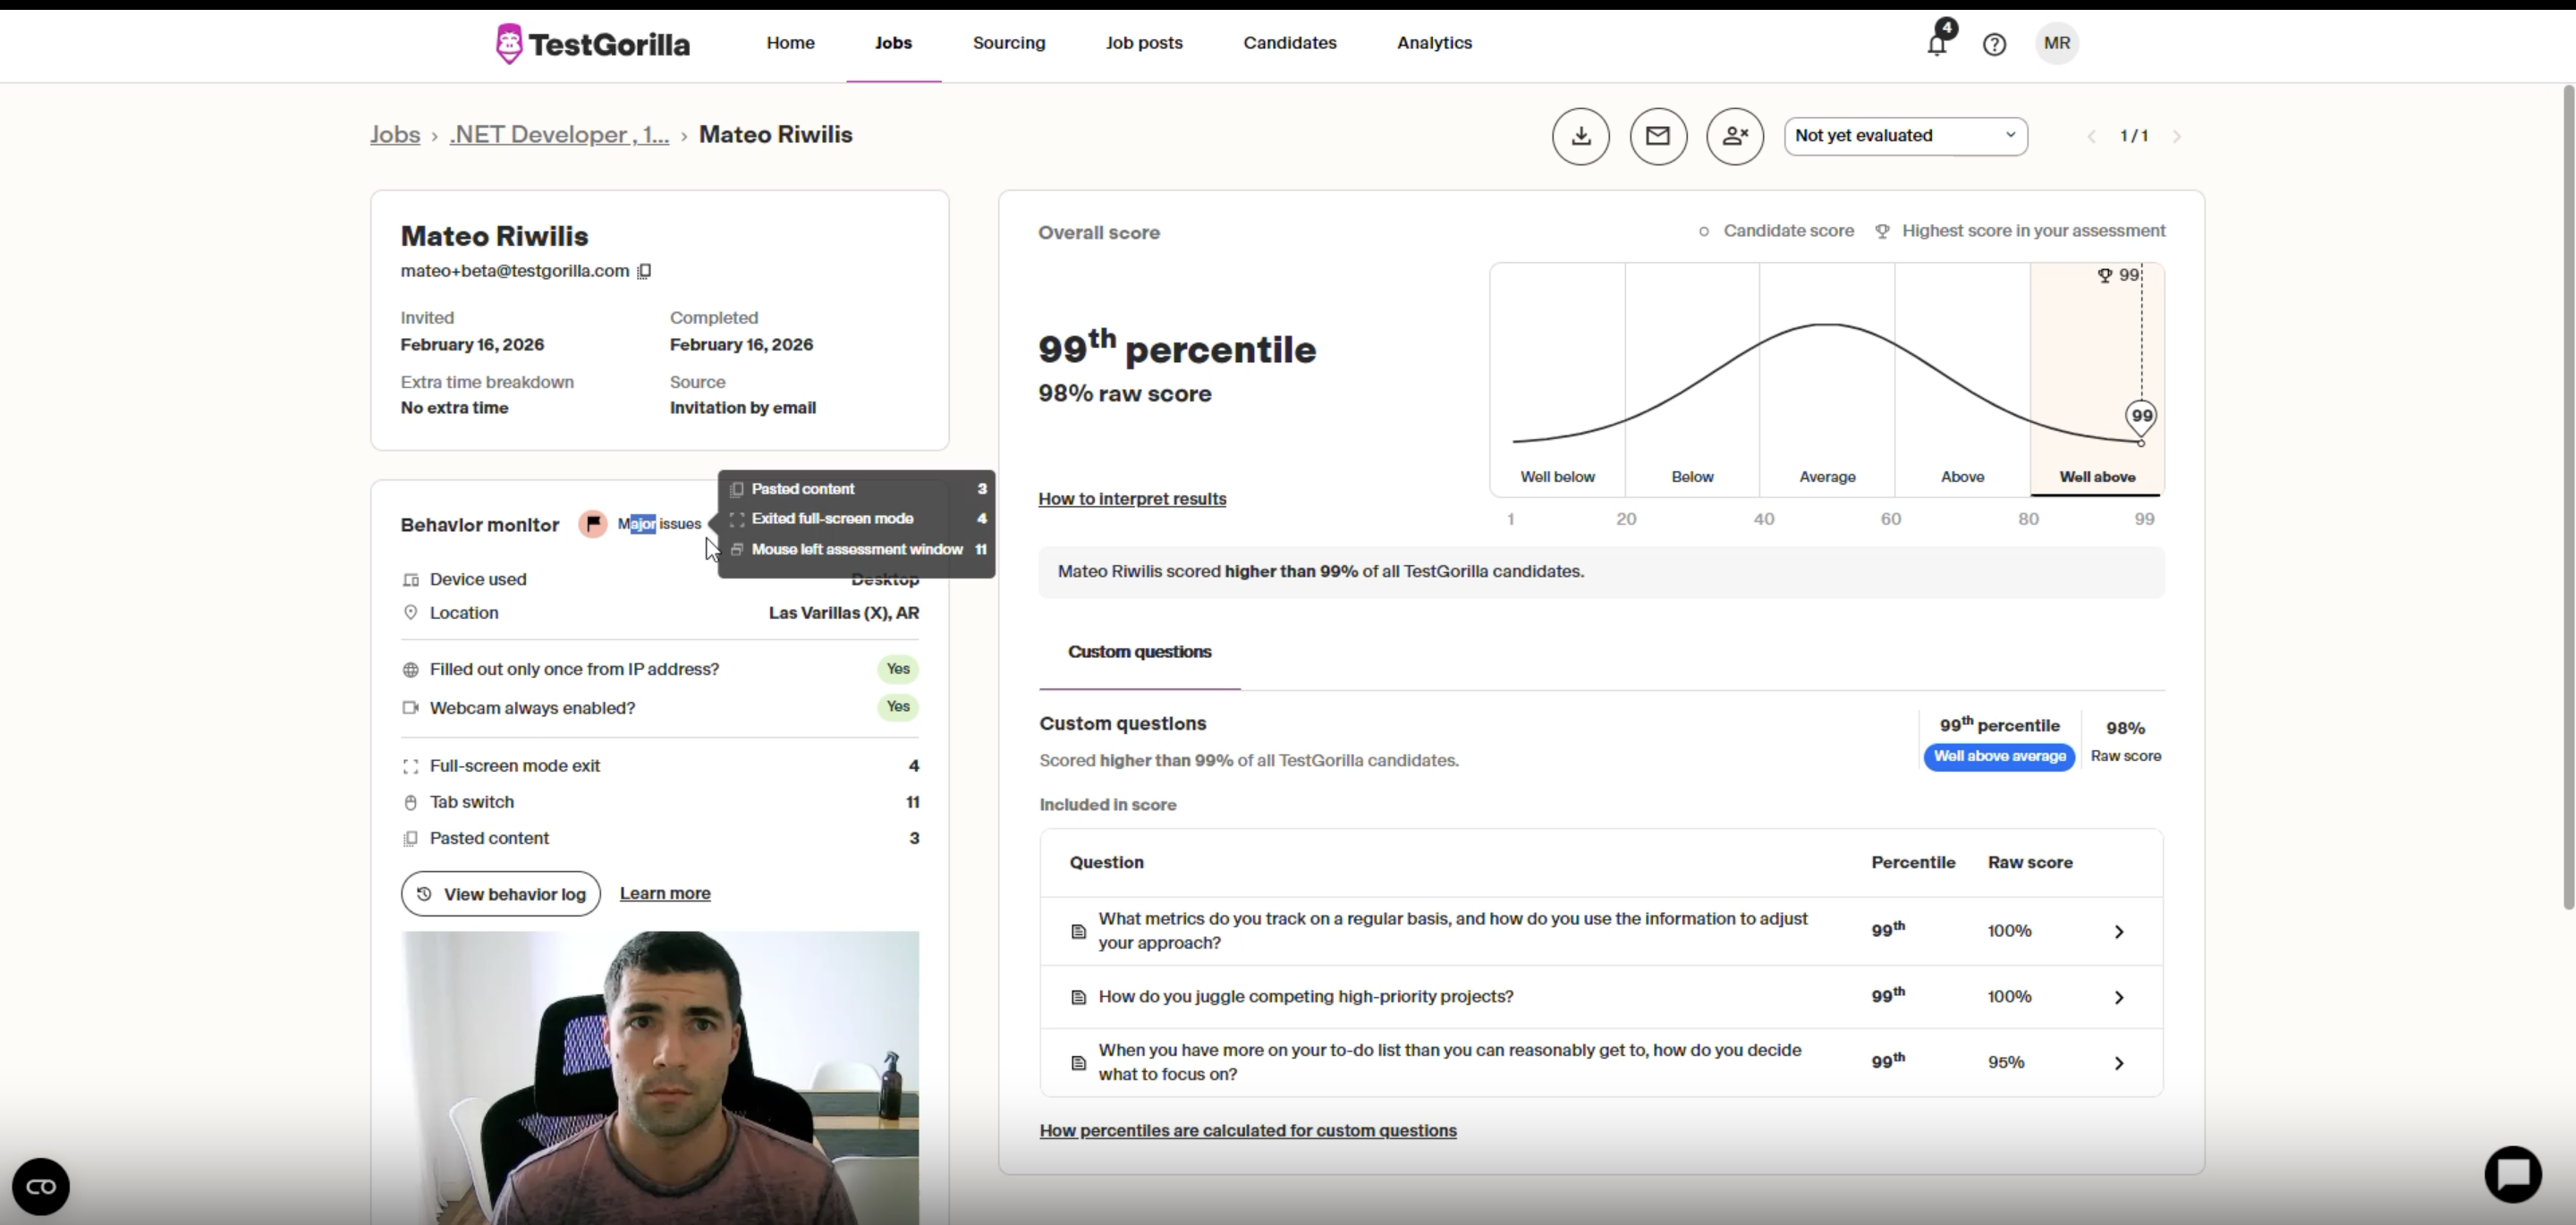Click the Jobs breadcrumb link

coord(395,135)
